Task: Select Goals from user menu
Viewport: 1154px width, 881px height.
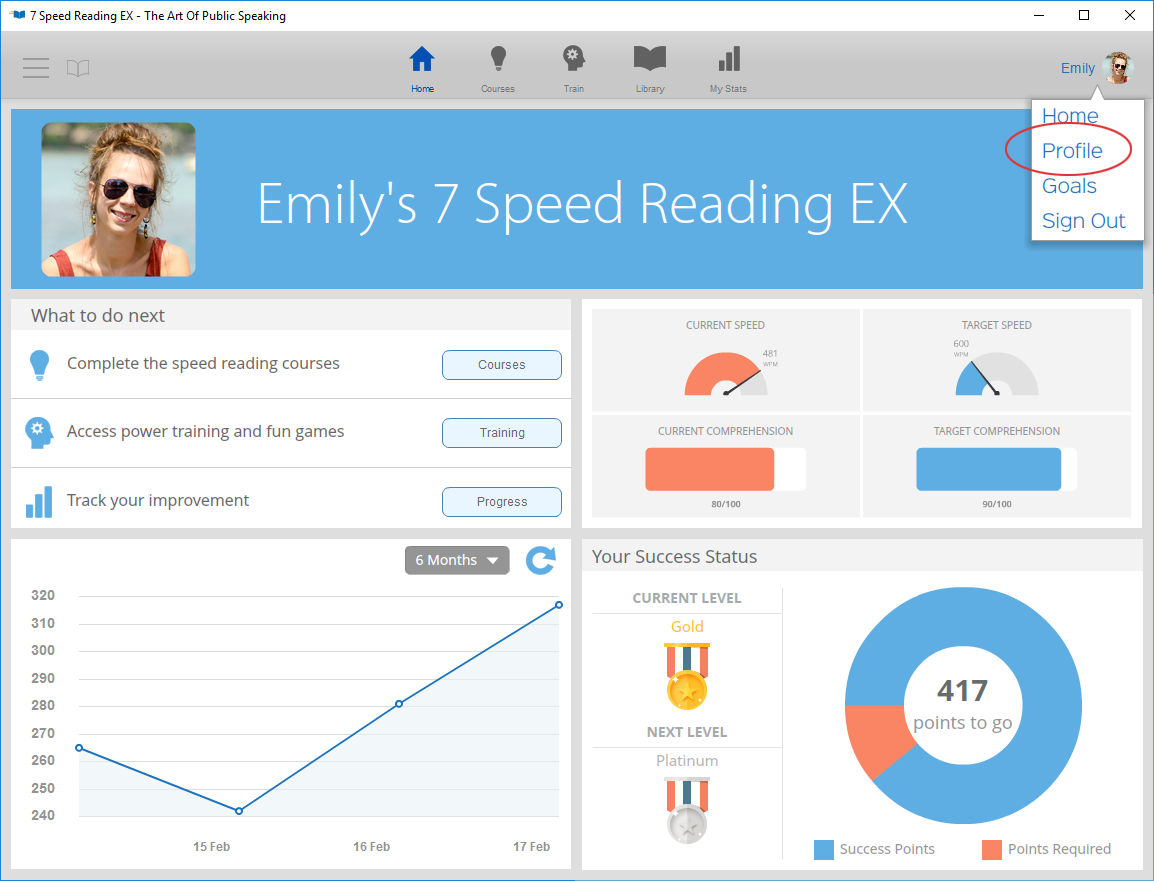Action: tap(1069, 186)
